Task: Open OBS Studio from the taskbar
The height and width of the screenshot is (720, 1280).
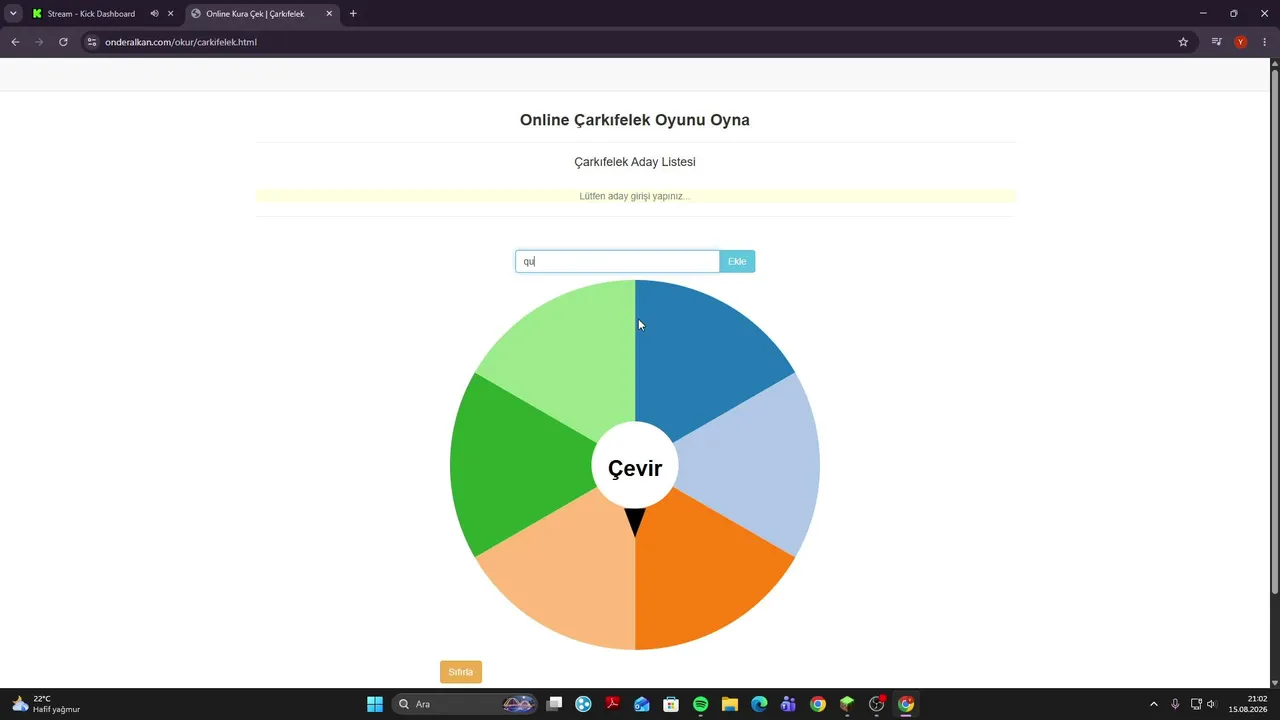Action: point(877,704)
